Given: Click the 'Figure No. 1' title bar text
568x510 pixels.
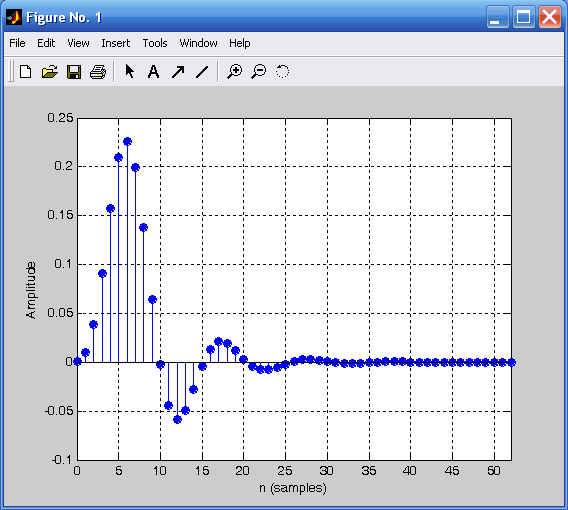Looking at the screenshot, I should 64,17.
